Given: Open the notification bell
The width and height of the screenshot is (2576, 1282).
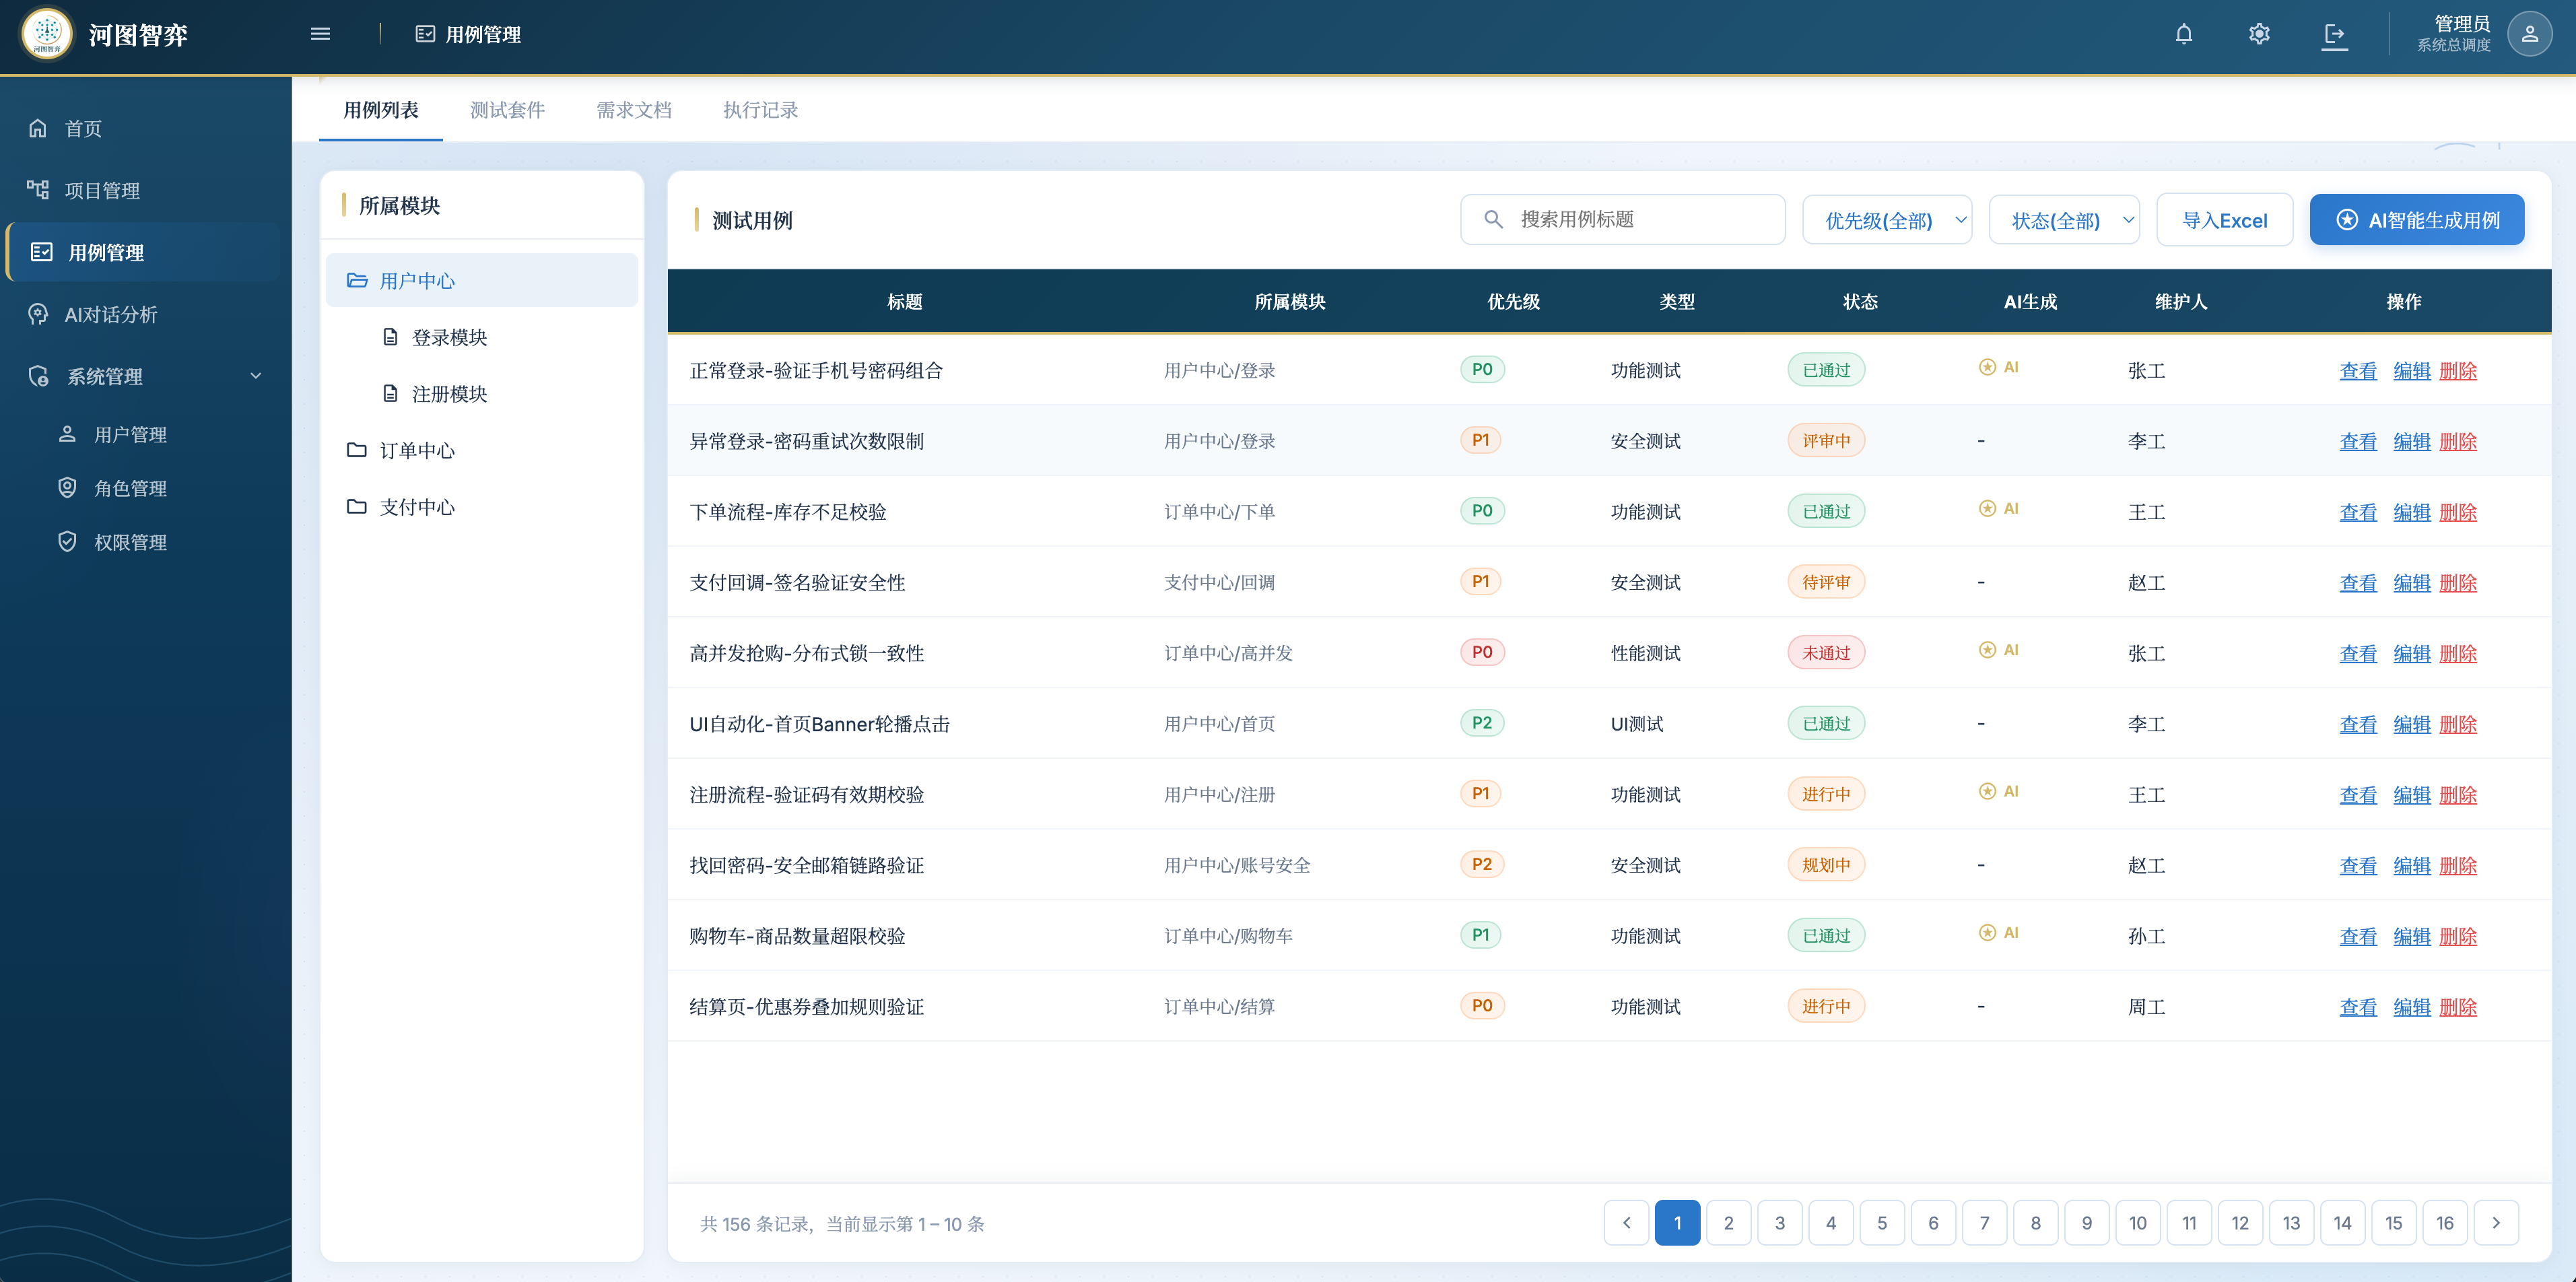Looking at the screenshot, I should (2184, 34).
